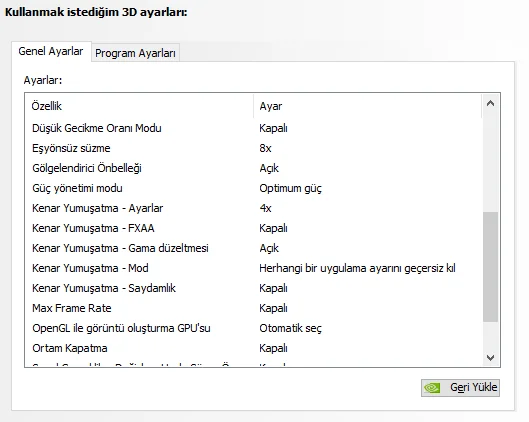The image size is (529, 422).
Task: Click the scroll up arrow in settings list
Action: click(x=491, y=104)
